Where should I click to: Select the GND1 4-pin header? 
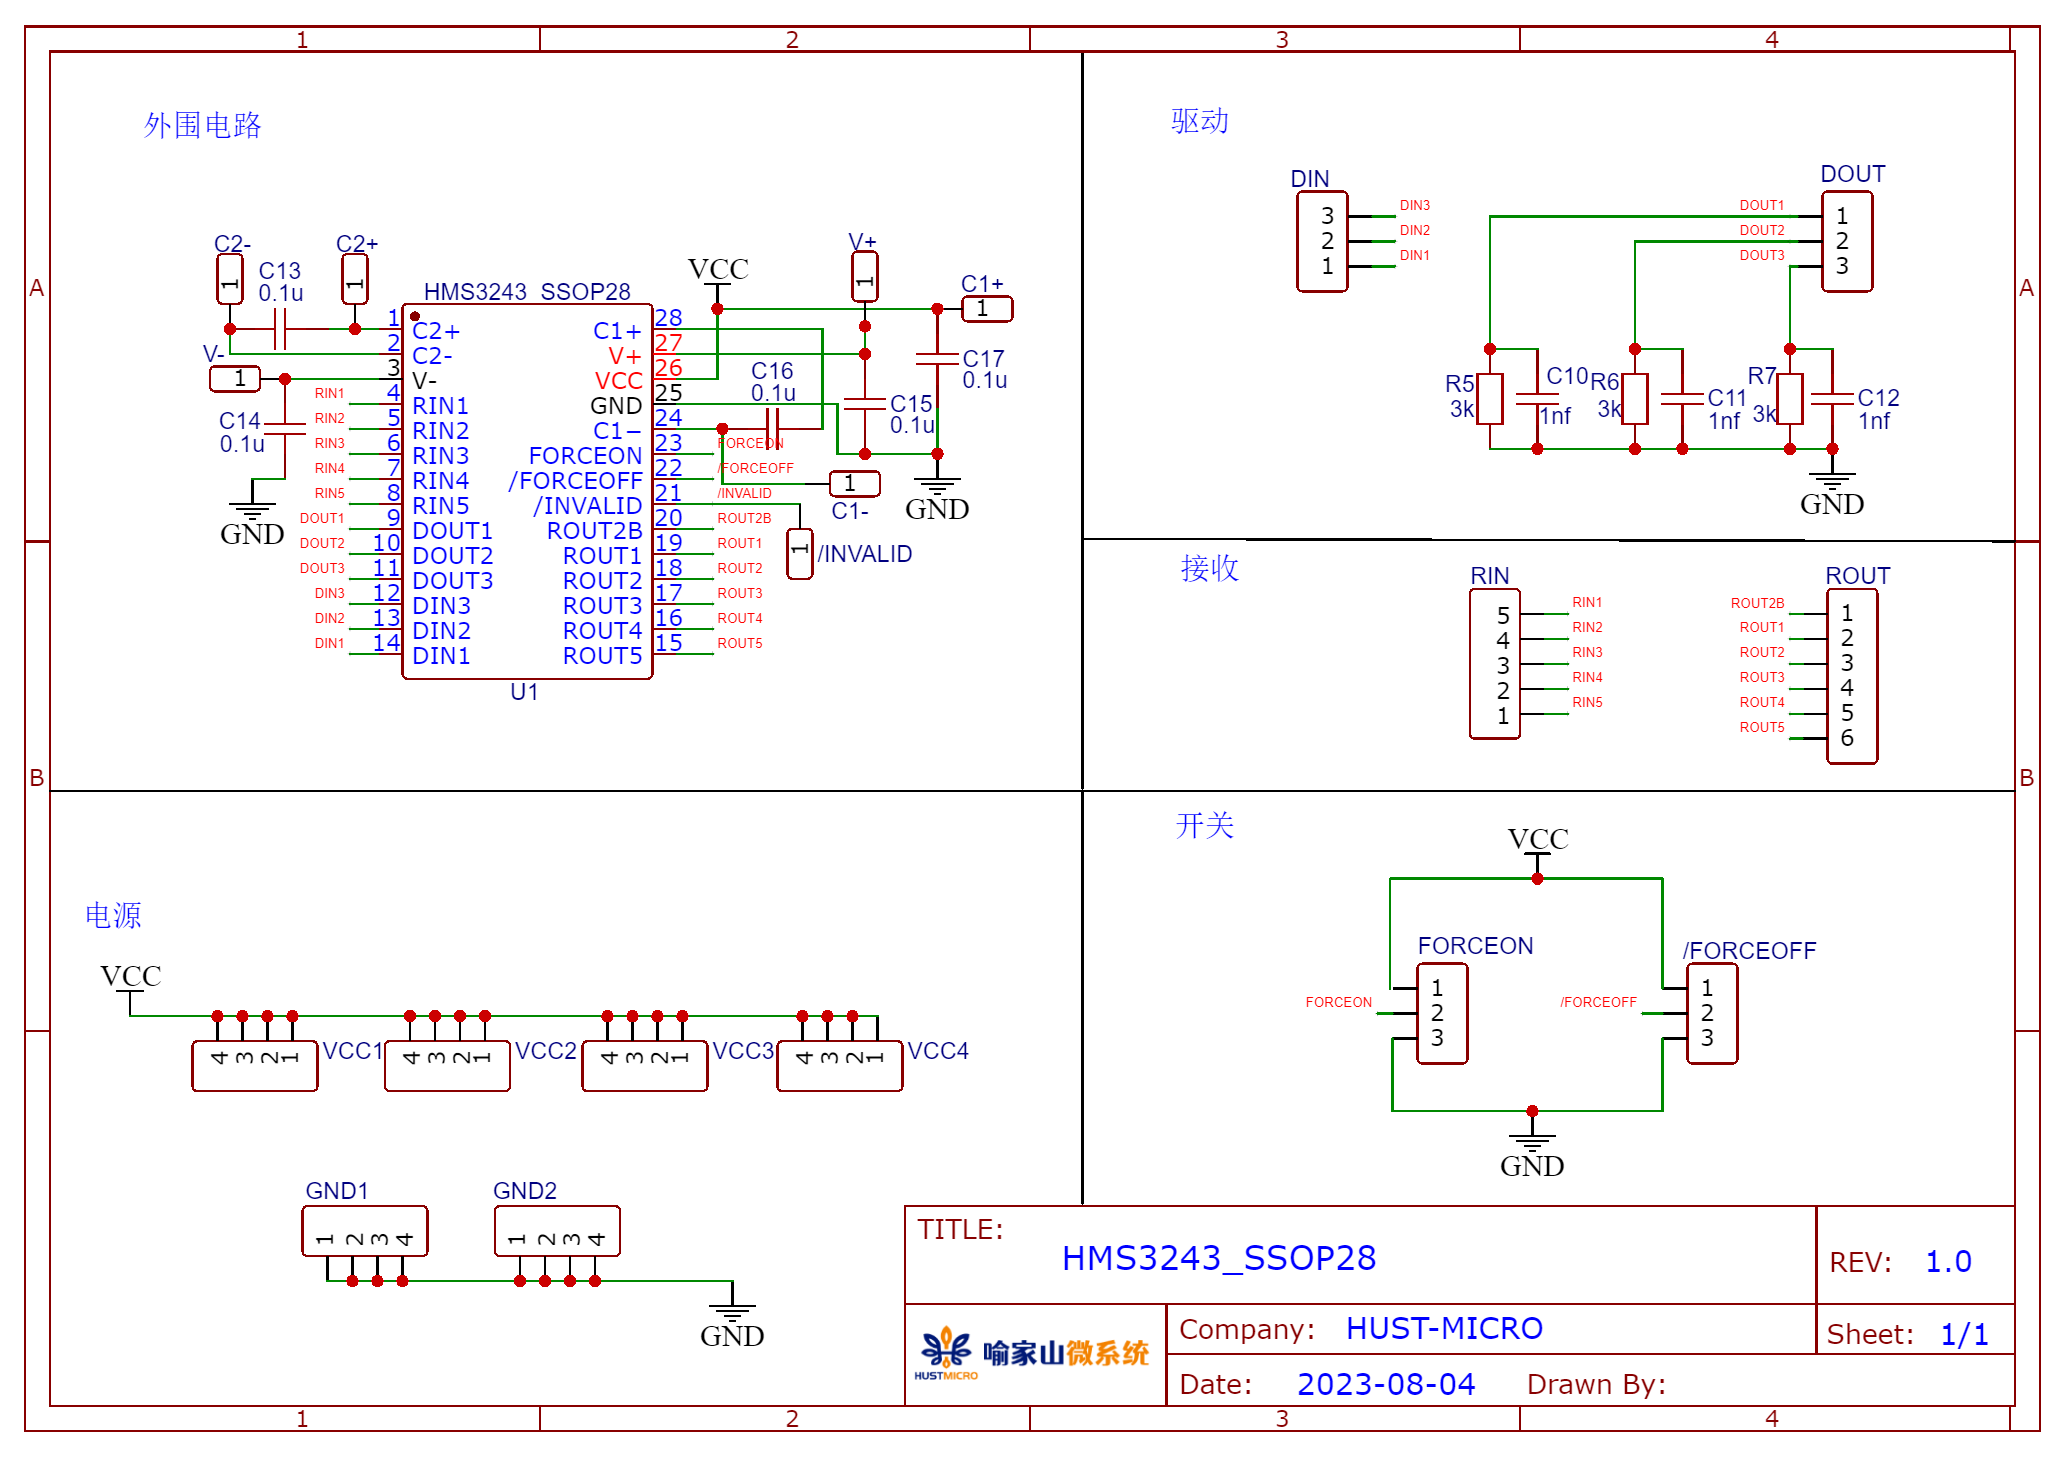click(365, 1231)
